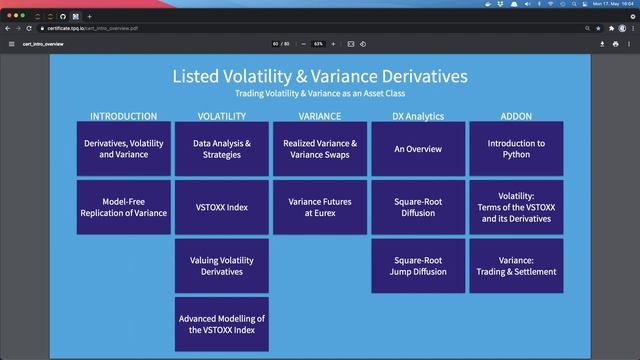Bookmark this page with the star
The image size is (640, 360).
click(x=598, y=29)
